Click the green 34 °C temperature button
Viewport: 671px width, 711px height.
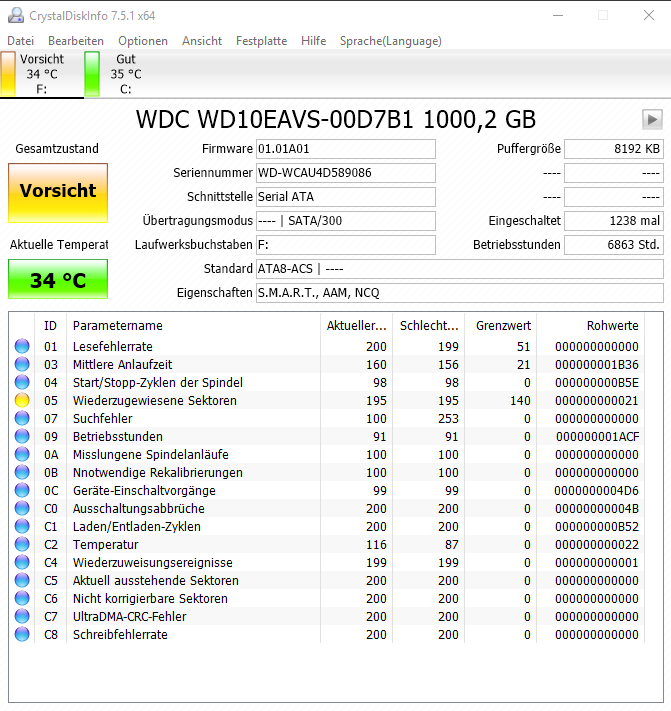pyautogui.click(x=58, y=279)
